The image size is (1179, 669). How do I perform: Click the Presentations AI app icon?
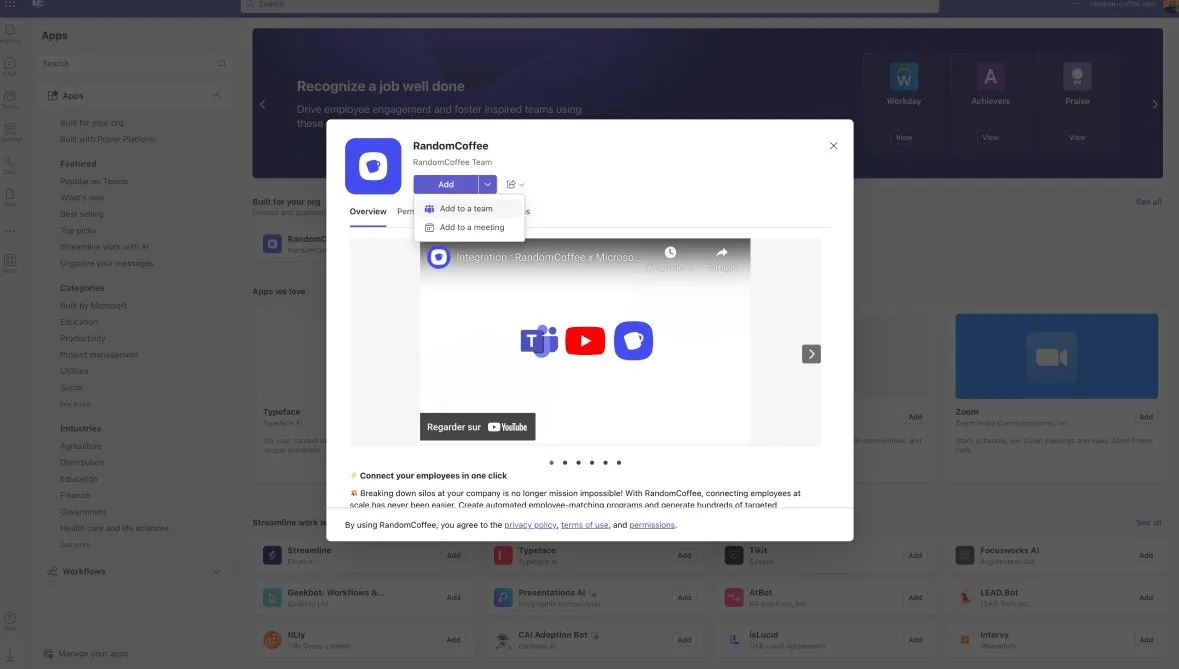(x=503, y=598)
